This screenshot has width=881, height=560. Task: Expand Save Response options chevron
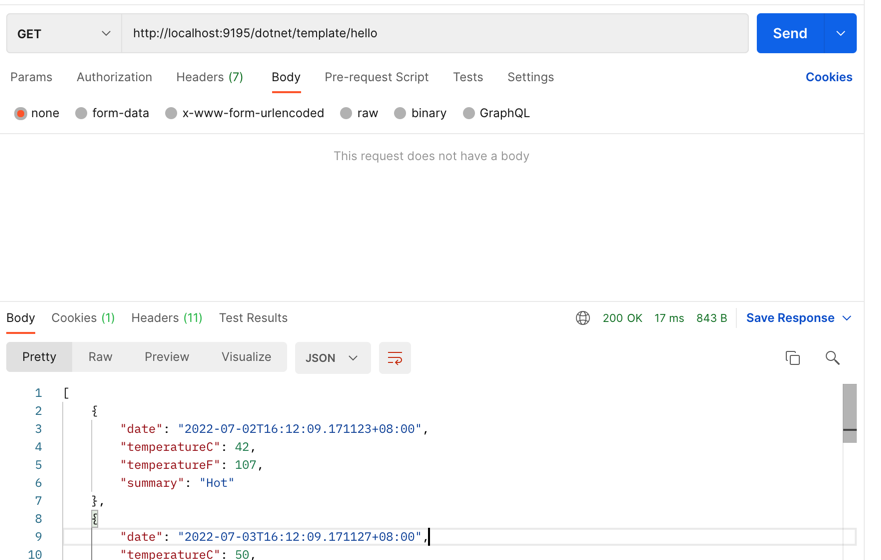(847, 318)
